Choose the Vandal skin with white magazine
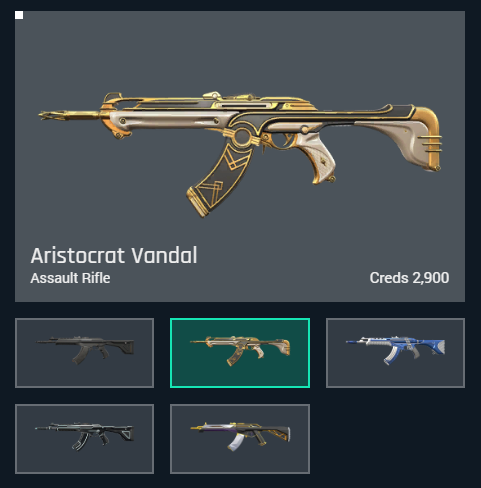Image resolution: width=481 pixels, height=488 pixels. (x=240, y=439)
